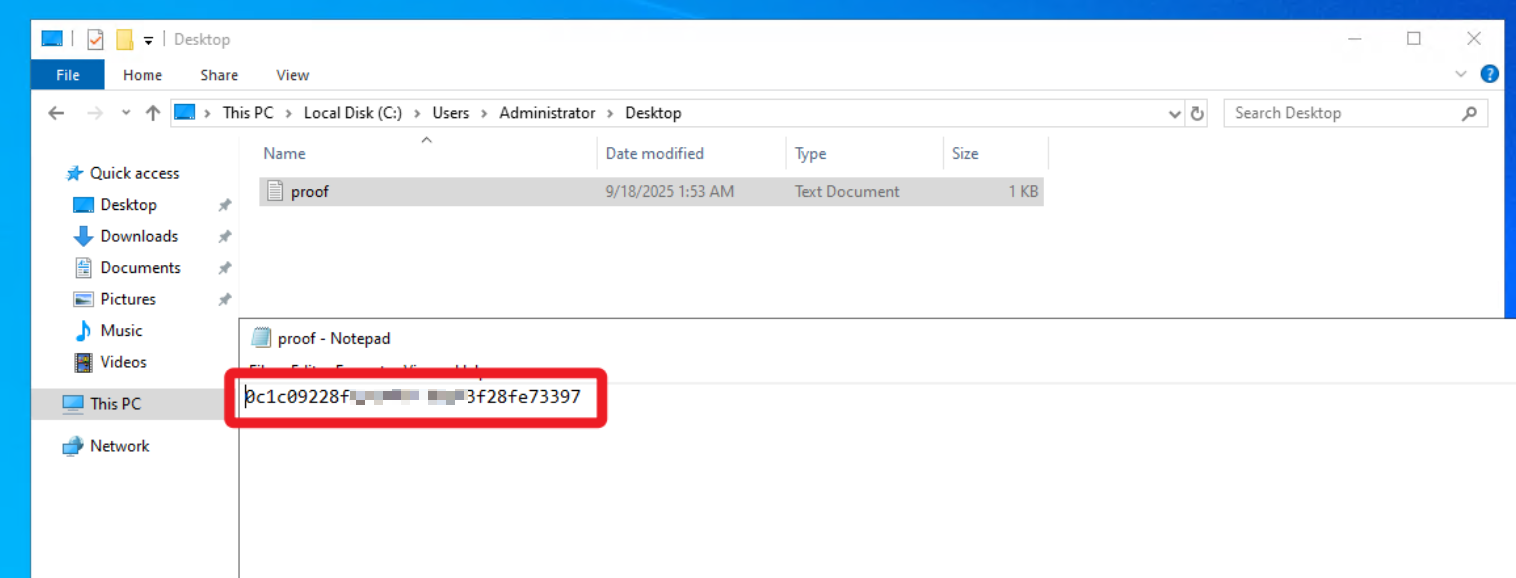Select the proof text document

(309, 191)
